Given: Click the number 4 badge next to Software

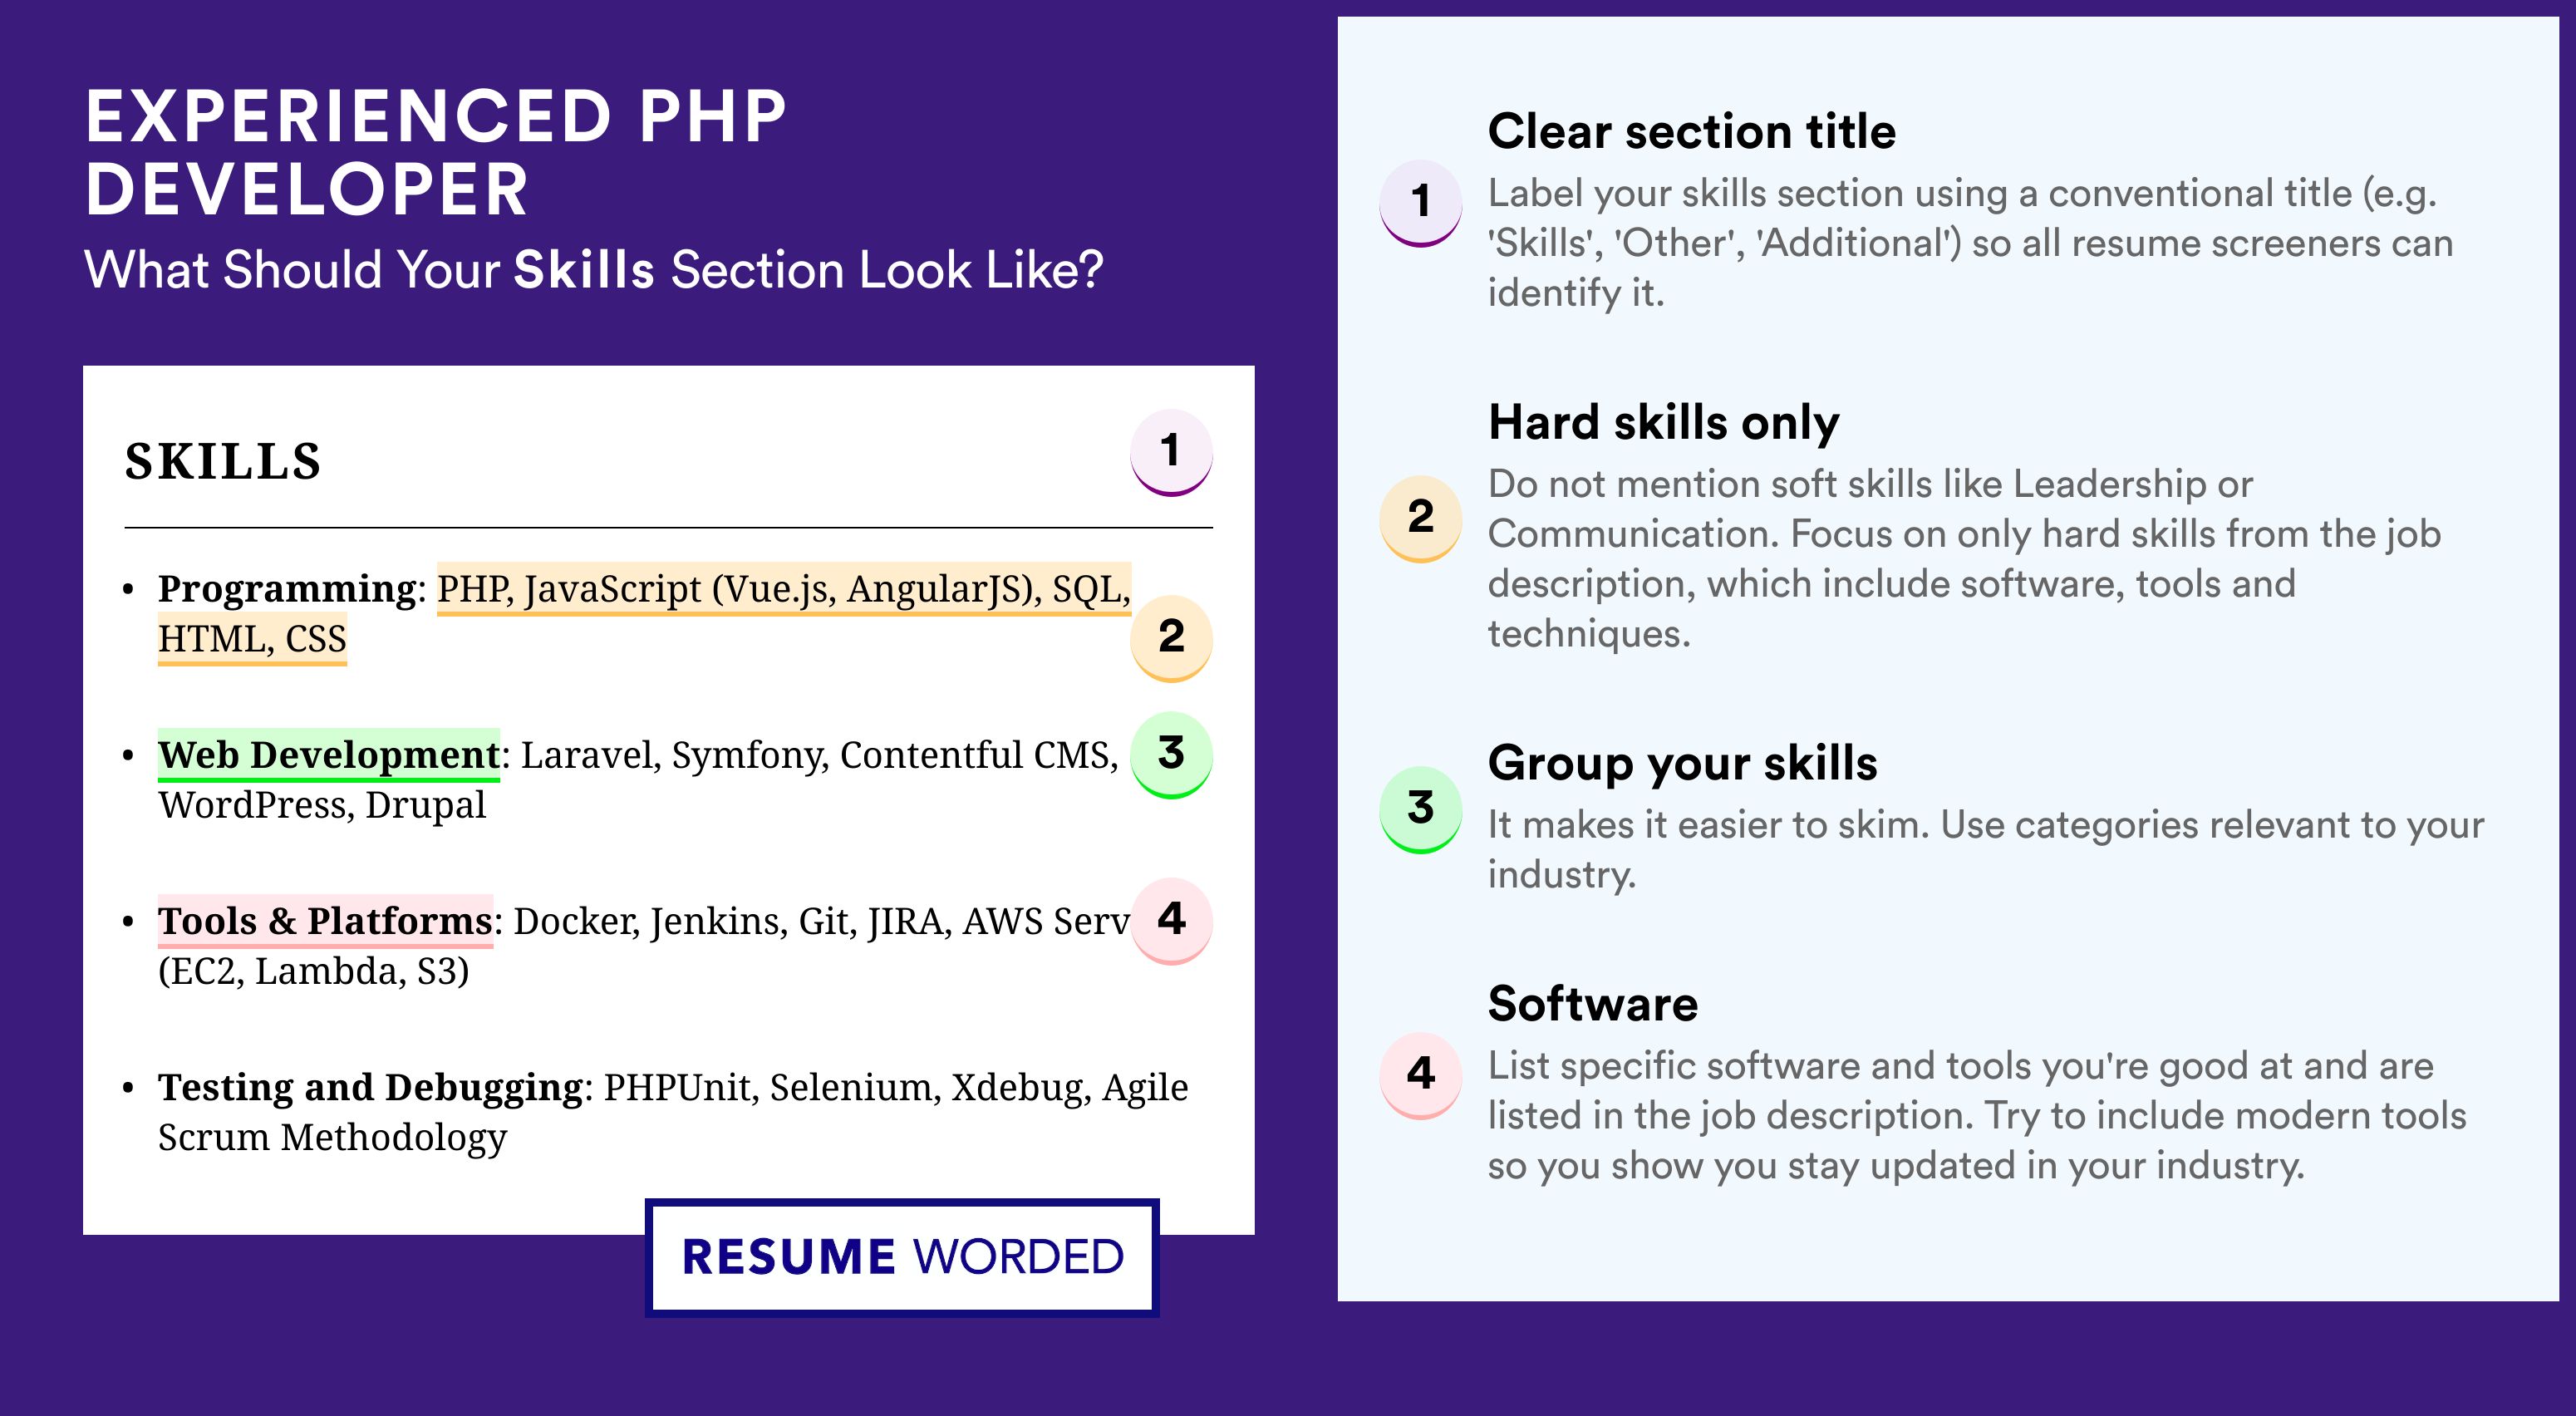Looking at the screenshot, I should 1421,1075.
